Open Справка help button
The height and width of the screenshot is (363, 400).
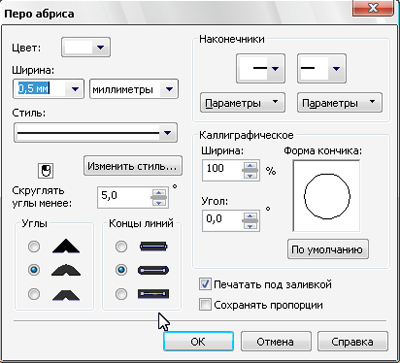coord(353,341)
